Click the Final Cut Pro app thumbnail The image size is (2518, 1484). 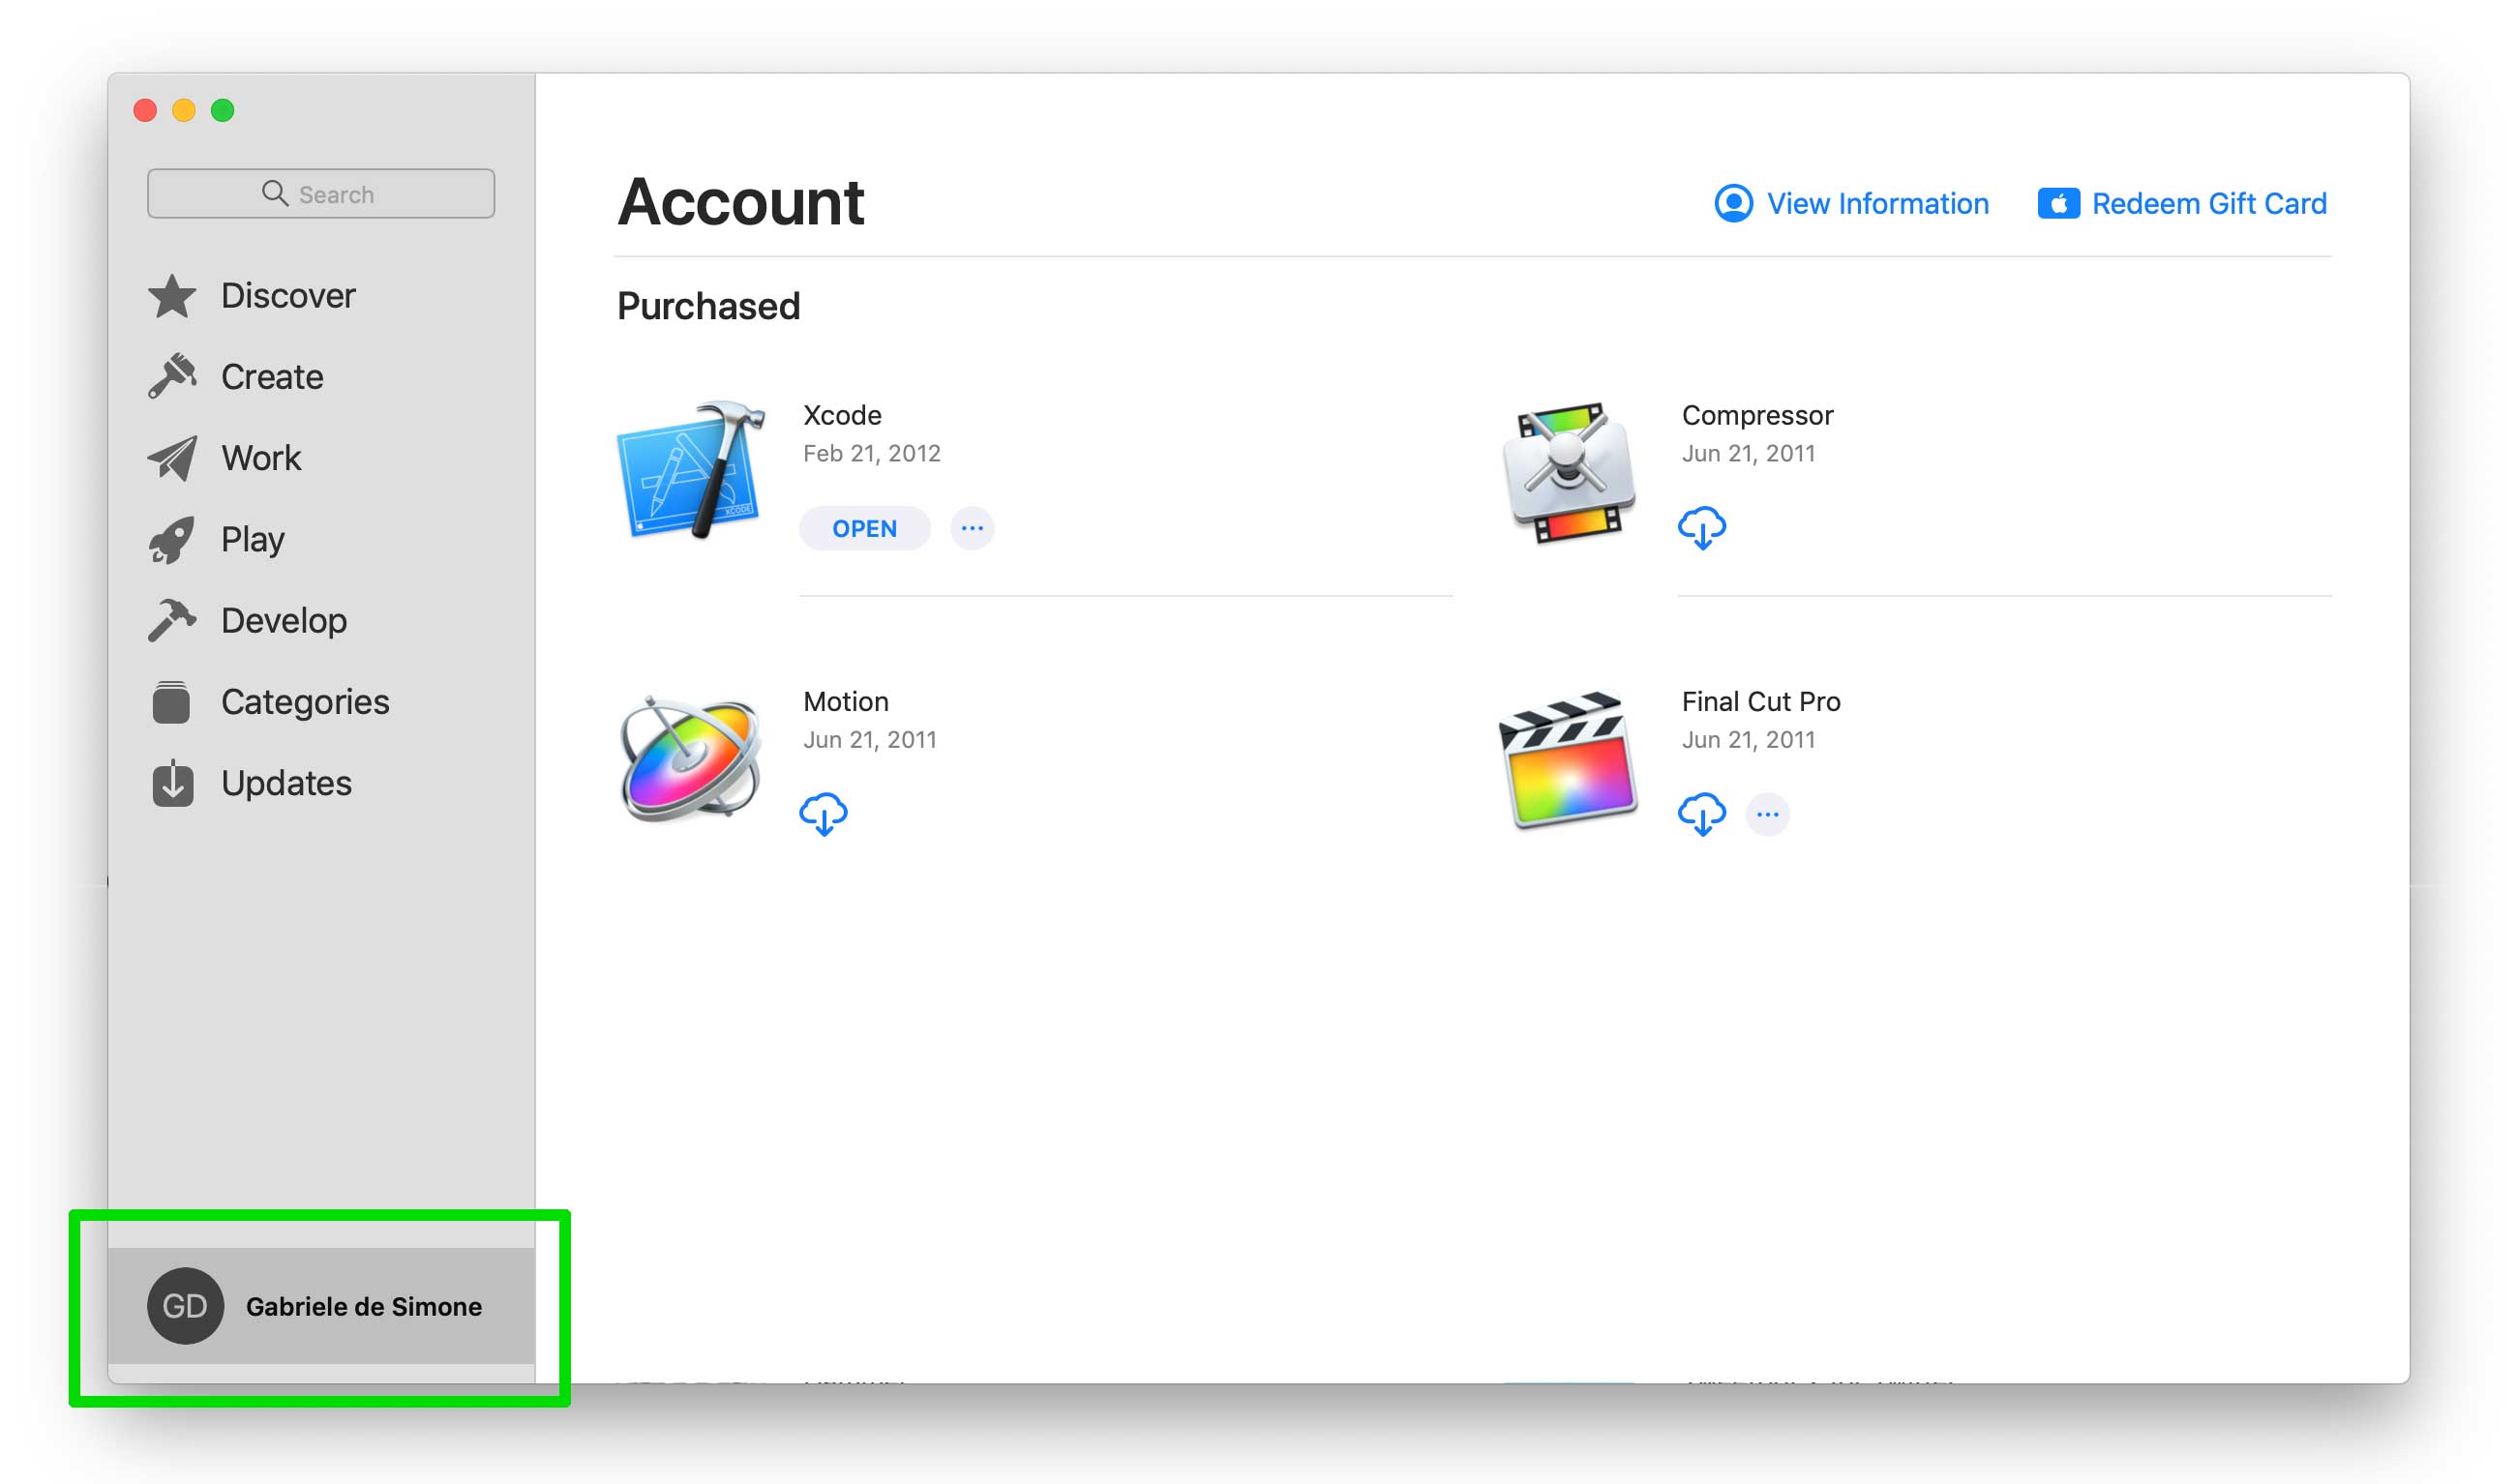(1568, 758)
